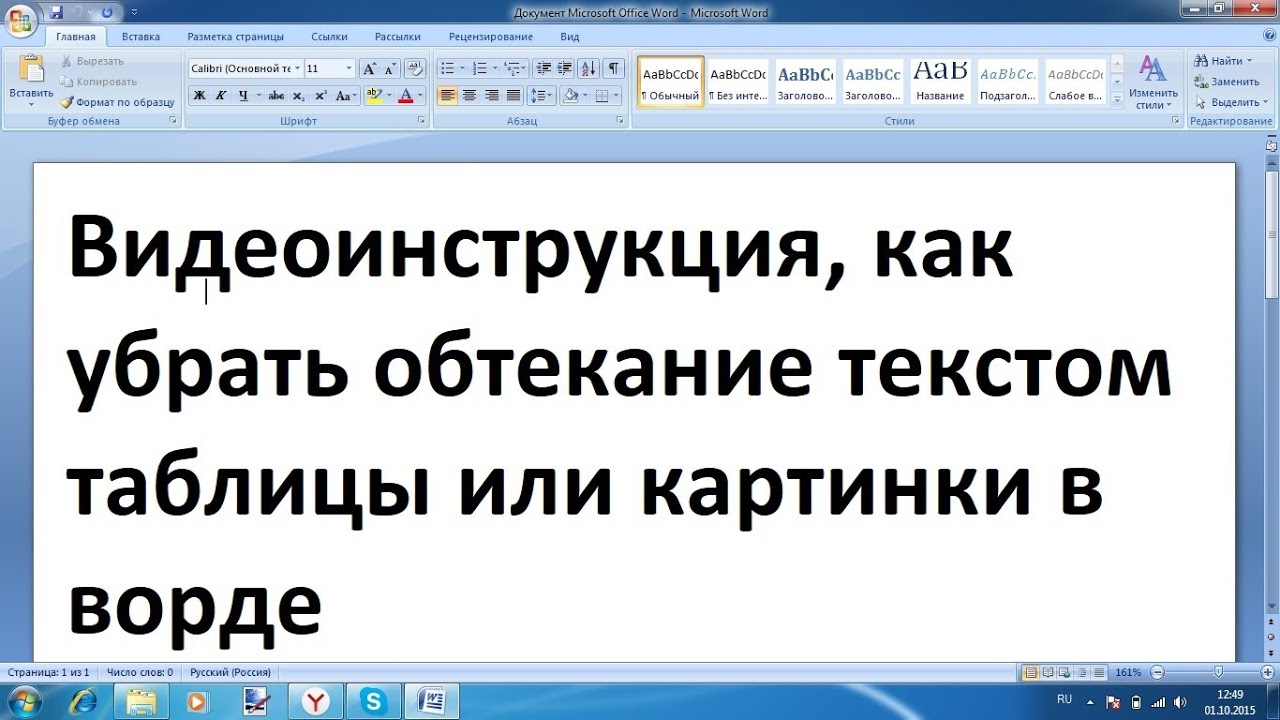This screenshot has width=1280, height=720.
Task: Toggle superscript (x²) formatting
Action: tap(320, 96)
